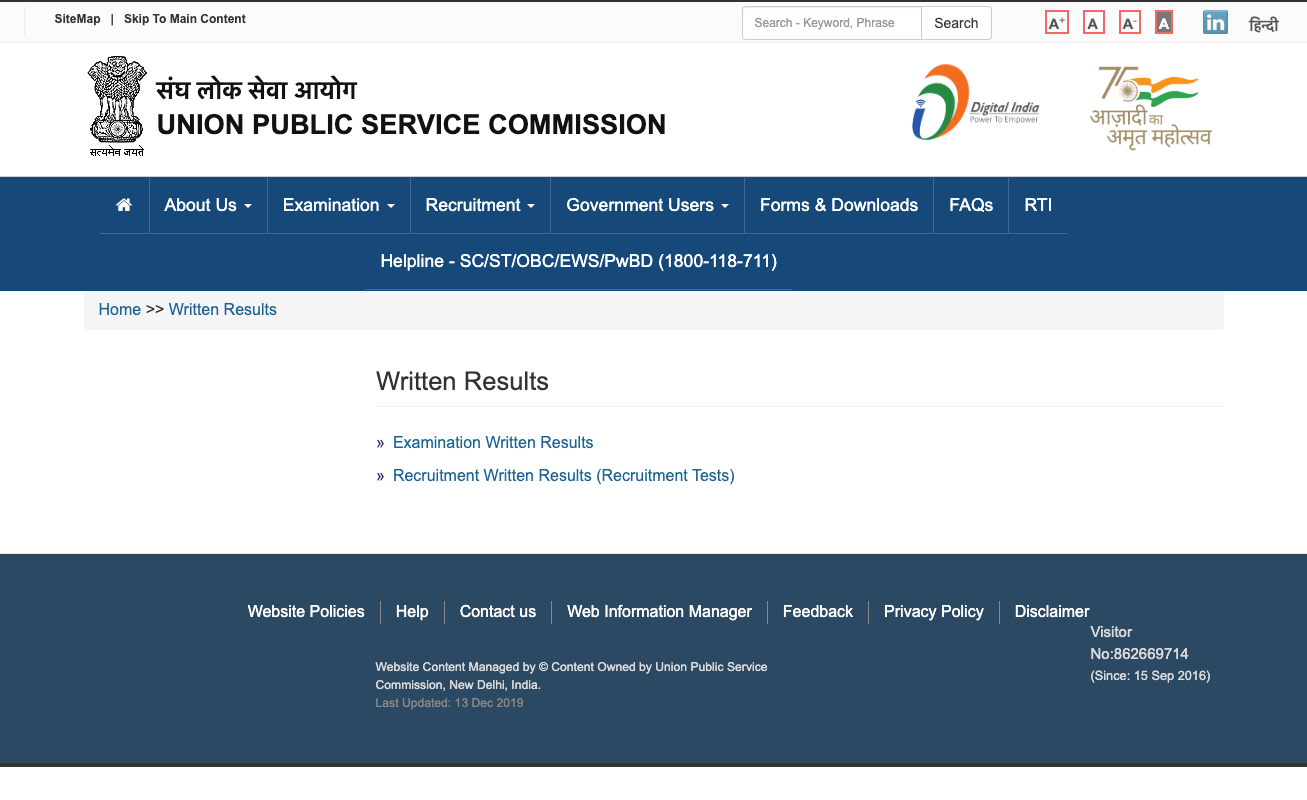Open the SiteMap link
The width and height of the screenshot is (1307, 800).
pyautogui.click(x=78, y=19)
